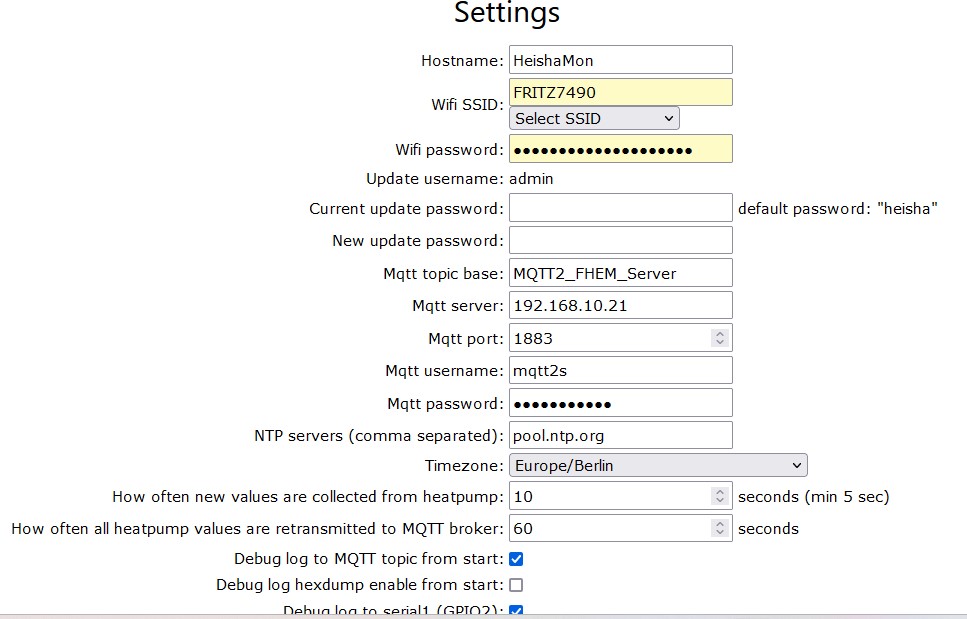Click the Wifi password field
Viewport: 967px width, 619px height.
point(620,150)
